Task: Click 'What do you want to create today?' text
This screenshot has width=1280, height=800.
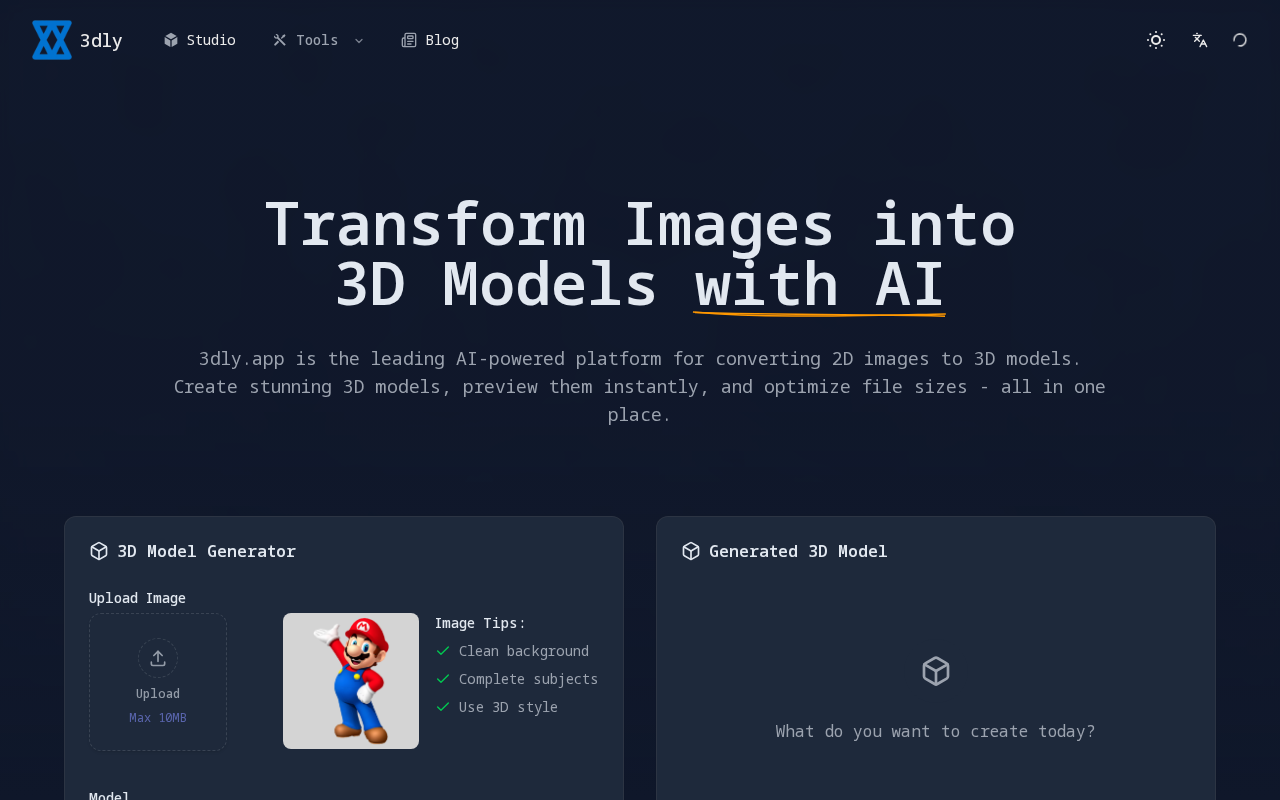Action: tap(936, 731)
